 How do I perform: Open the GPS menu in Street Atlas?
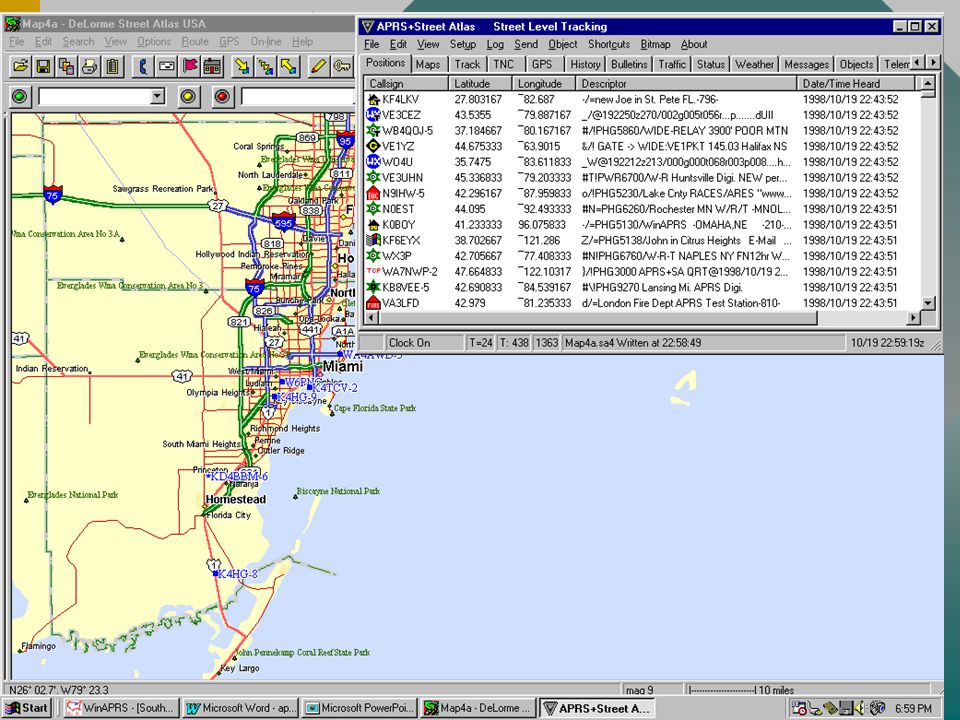pos(229,42)
